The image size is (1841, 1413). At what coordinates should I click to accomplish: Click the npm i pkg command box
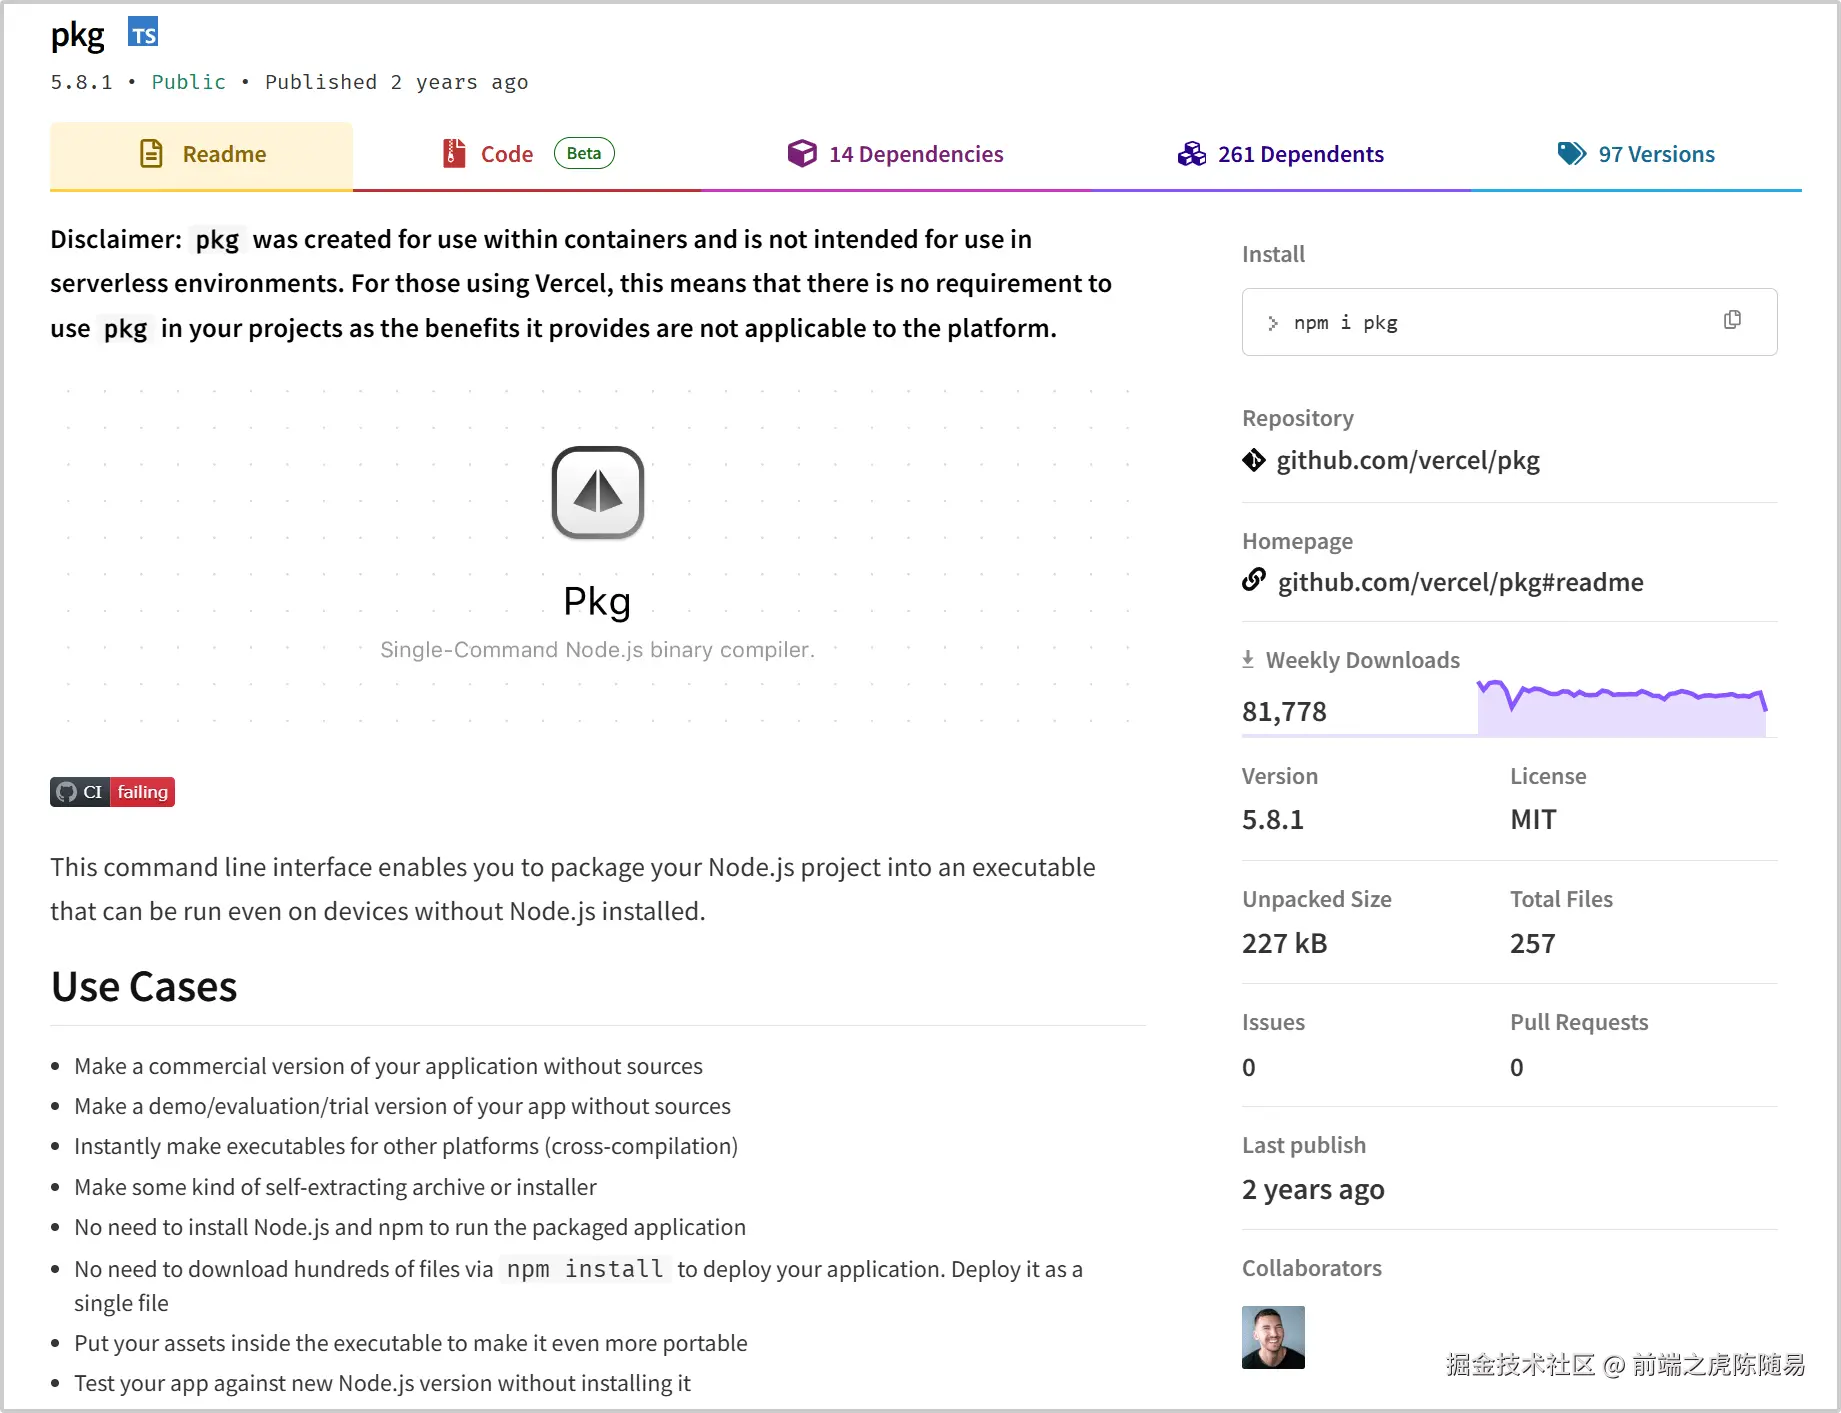[1480, 322]
